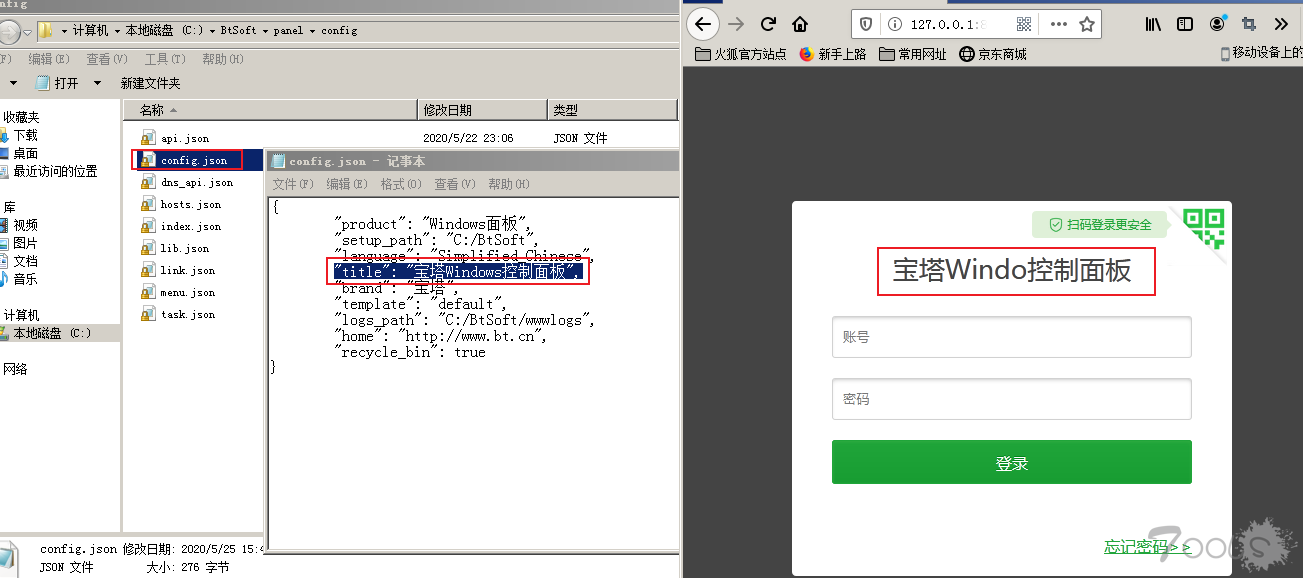The height and width of the screenshot is (578, 1303).
Task: Click the tracking protection shield icon
Action: pyautogui.click(x=866, y=24)
